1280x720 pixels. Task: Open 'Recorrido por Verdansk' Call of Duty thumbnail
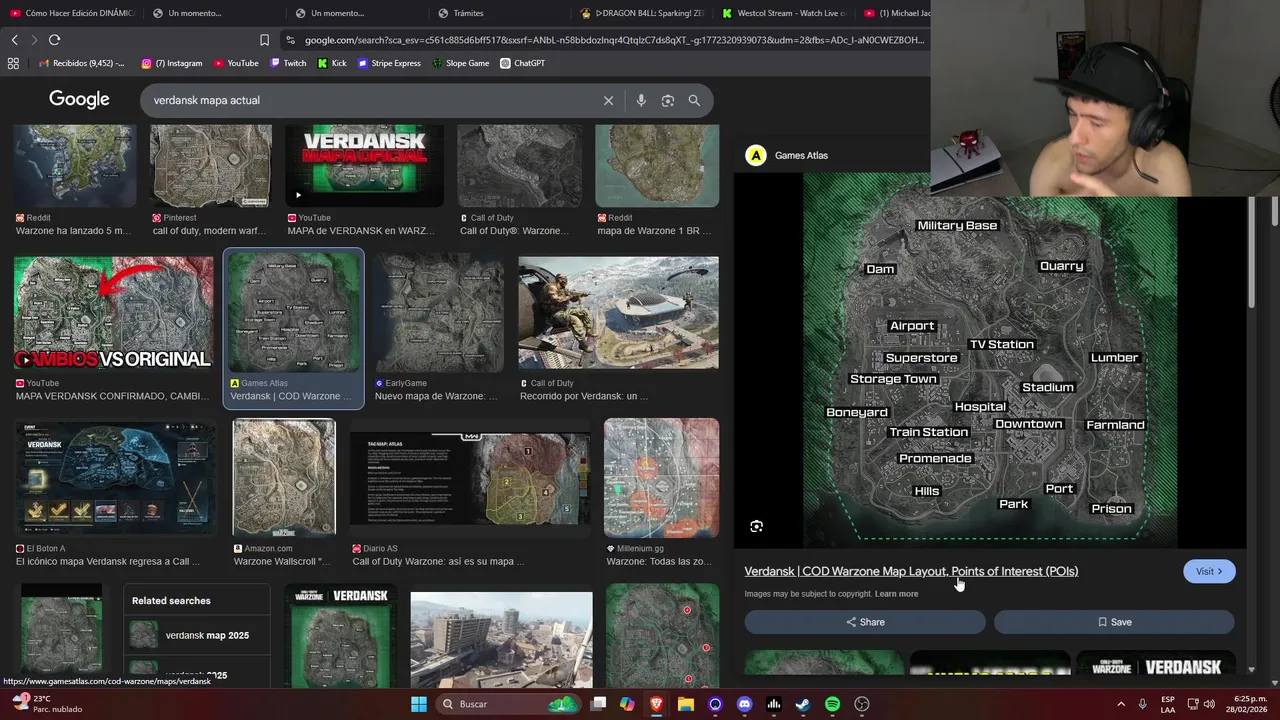tap(618, 313)
